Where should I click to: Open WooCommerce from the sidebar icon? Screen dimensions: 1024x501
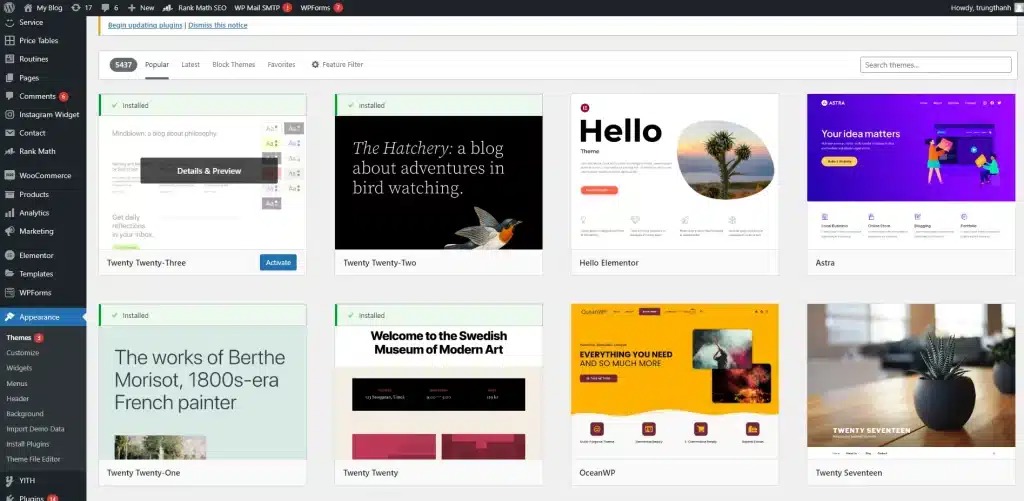[x=9, y=175]
